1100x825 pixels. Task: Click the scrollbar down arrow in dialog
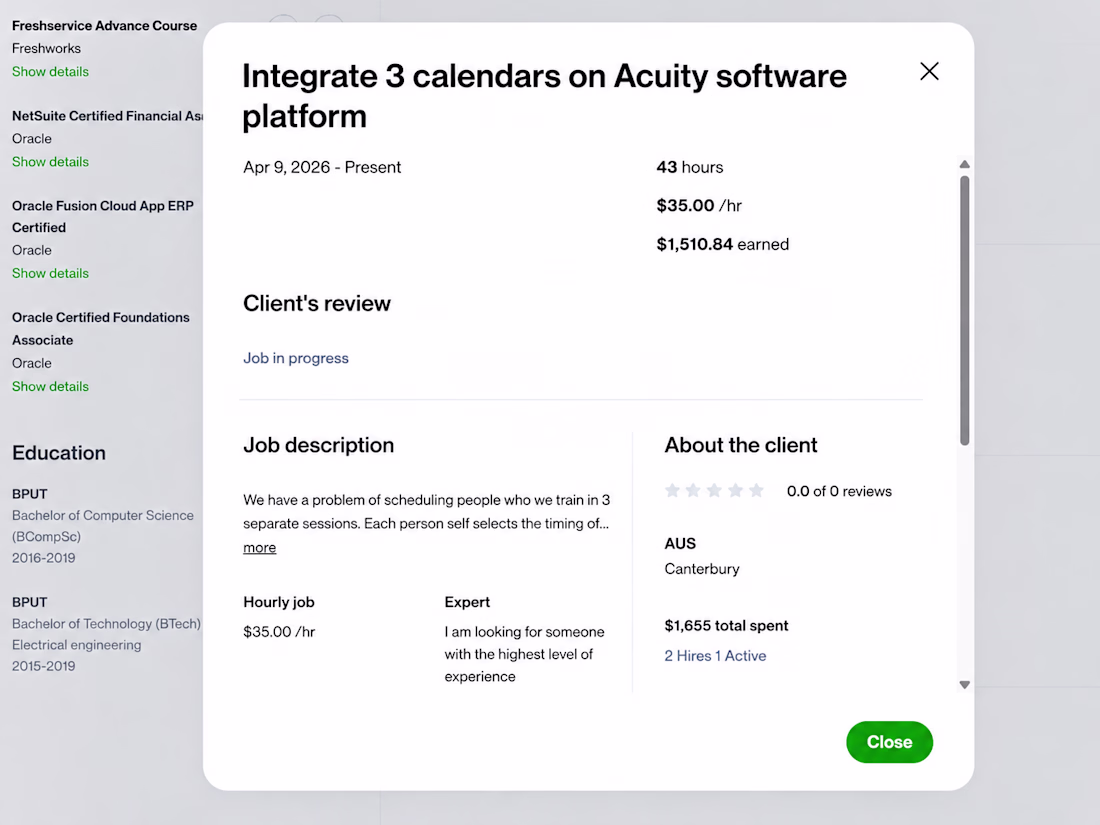pyautogui.click(x=965, y=685)
